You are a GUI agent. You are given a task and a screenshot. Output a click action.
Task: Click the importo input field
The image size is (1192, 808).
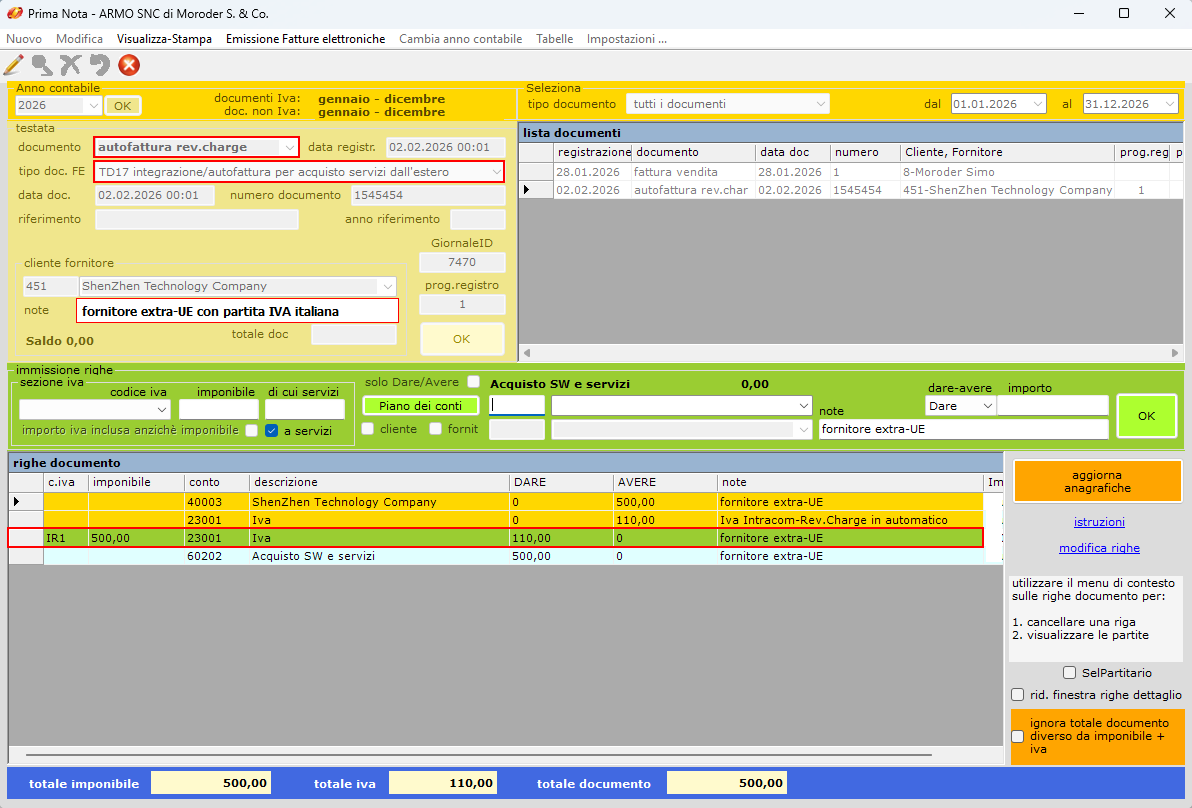(1052, 406)
